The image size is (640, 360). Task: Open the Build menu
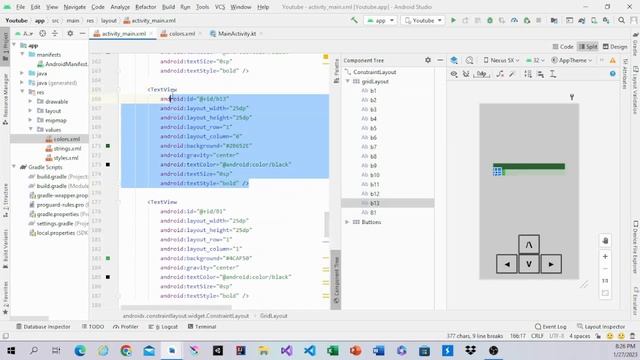(x=168, y=7)
